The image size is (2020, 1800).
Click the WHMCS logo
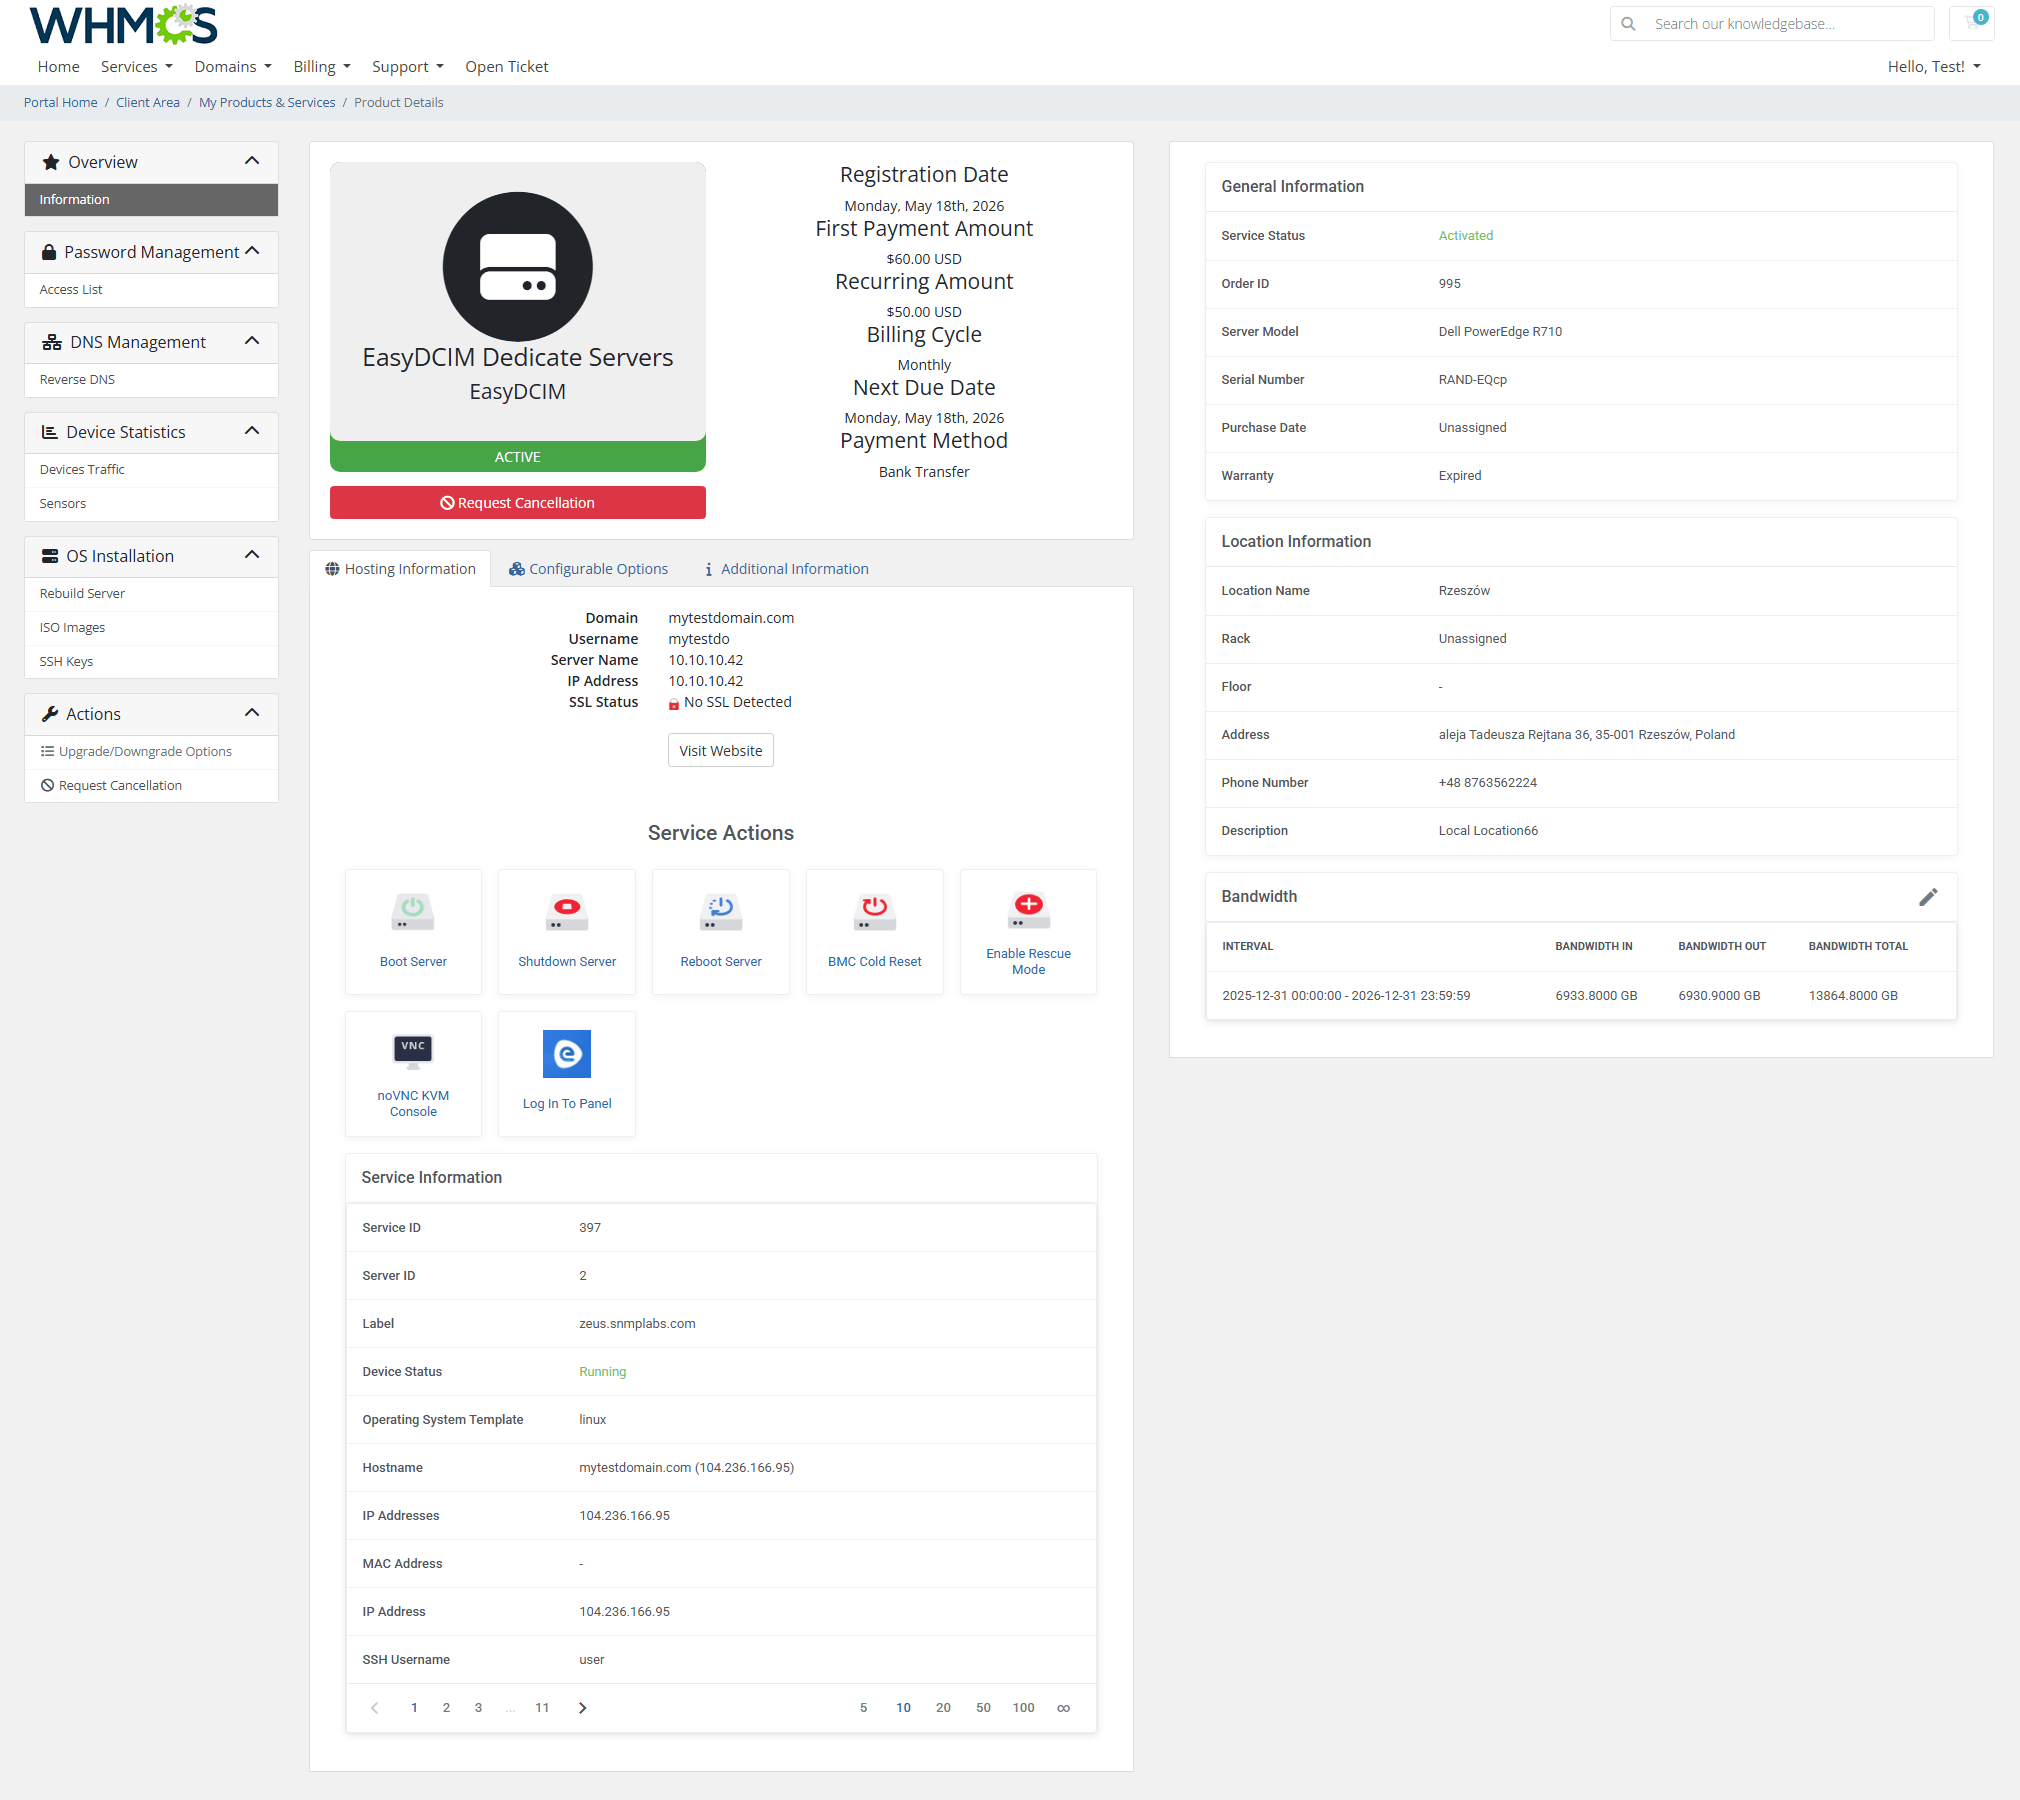click(x=123, y=25)
